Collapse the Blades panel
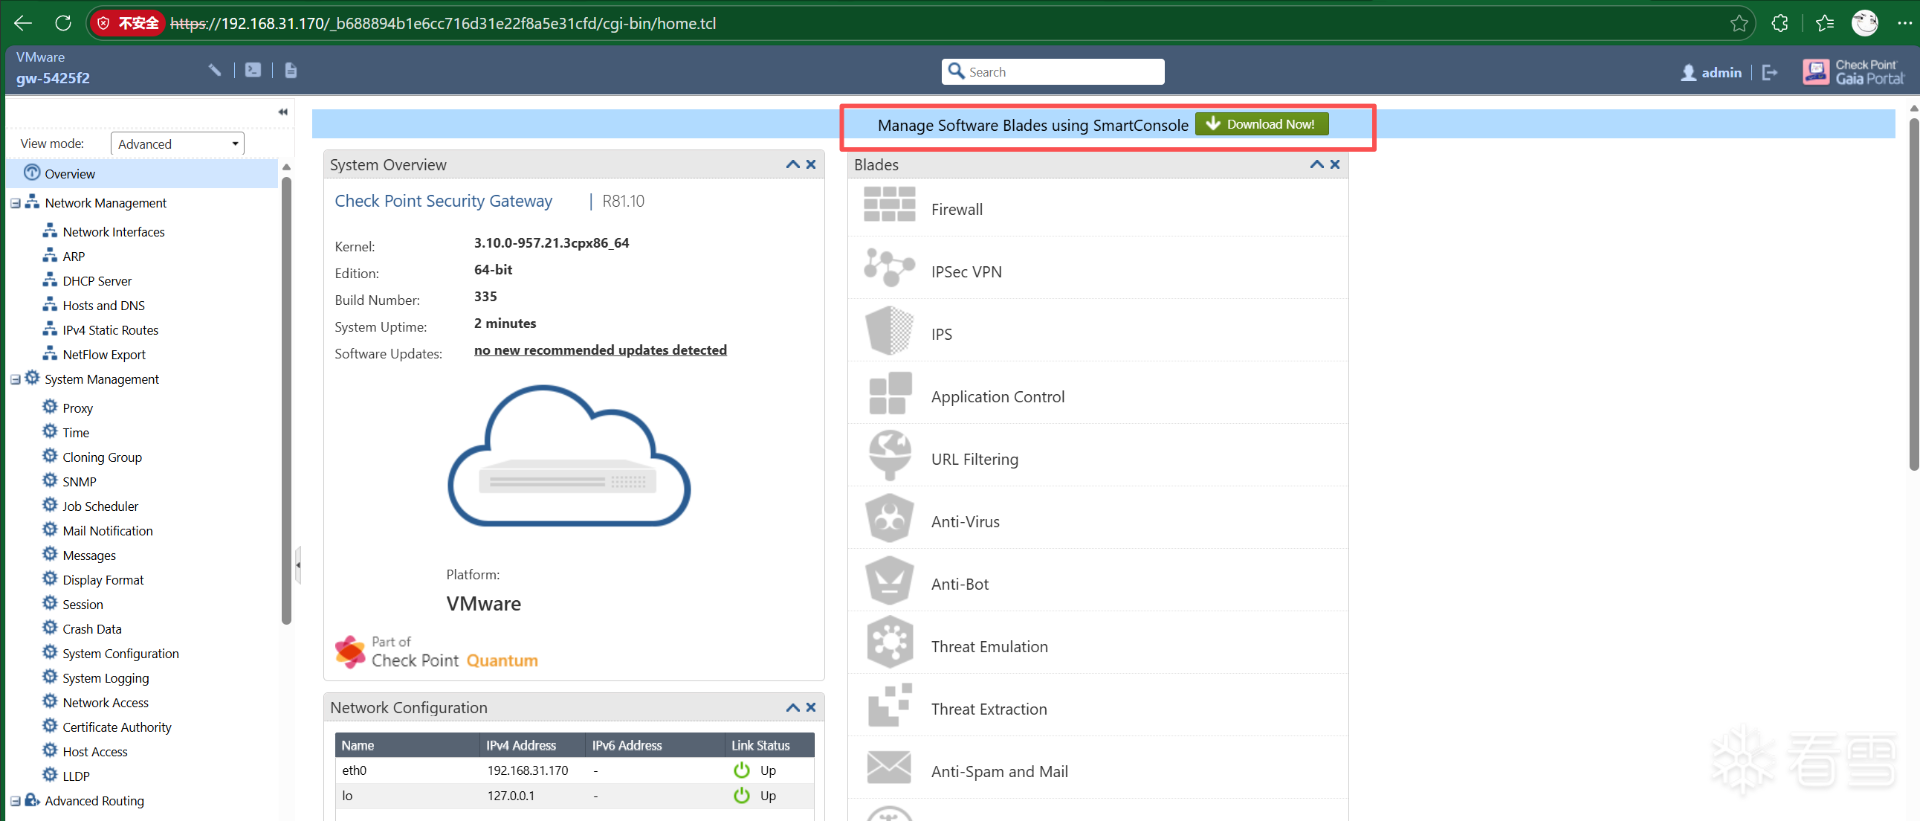Viewport: 1920px width, 821px height. [1317, 165]
